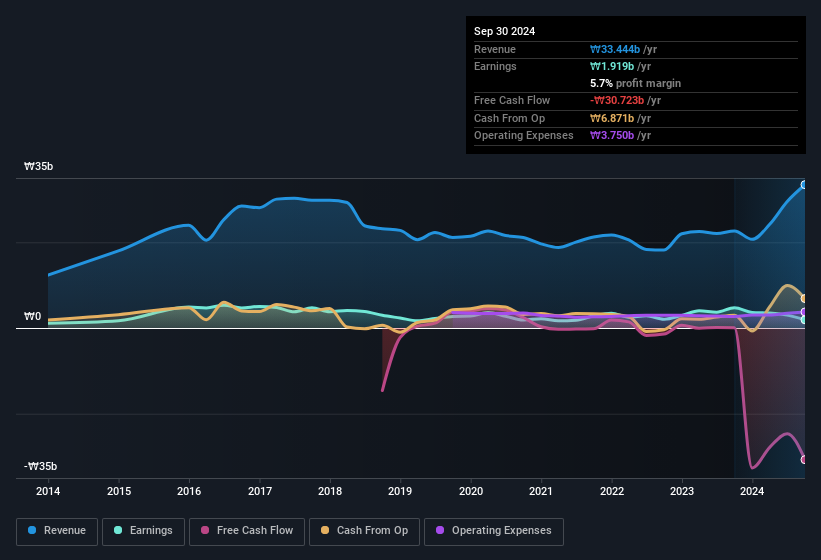The image size is (821, 560).
Task: Click the 2017 x-axis label
Action: [x=260, y=491]
